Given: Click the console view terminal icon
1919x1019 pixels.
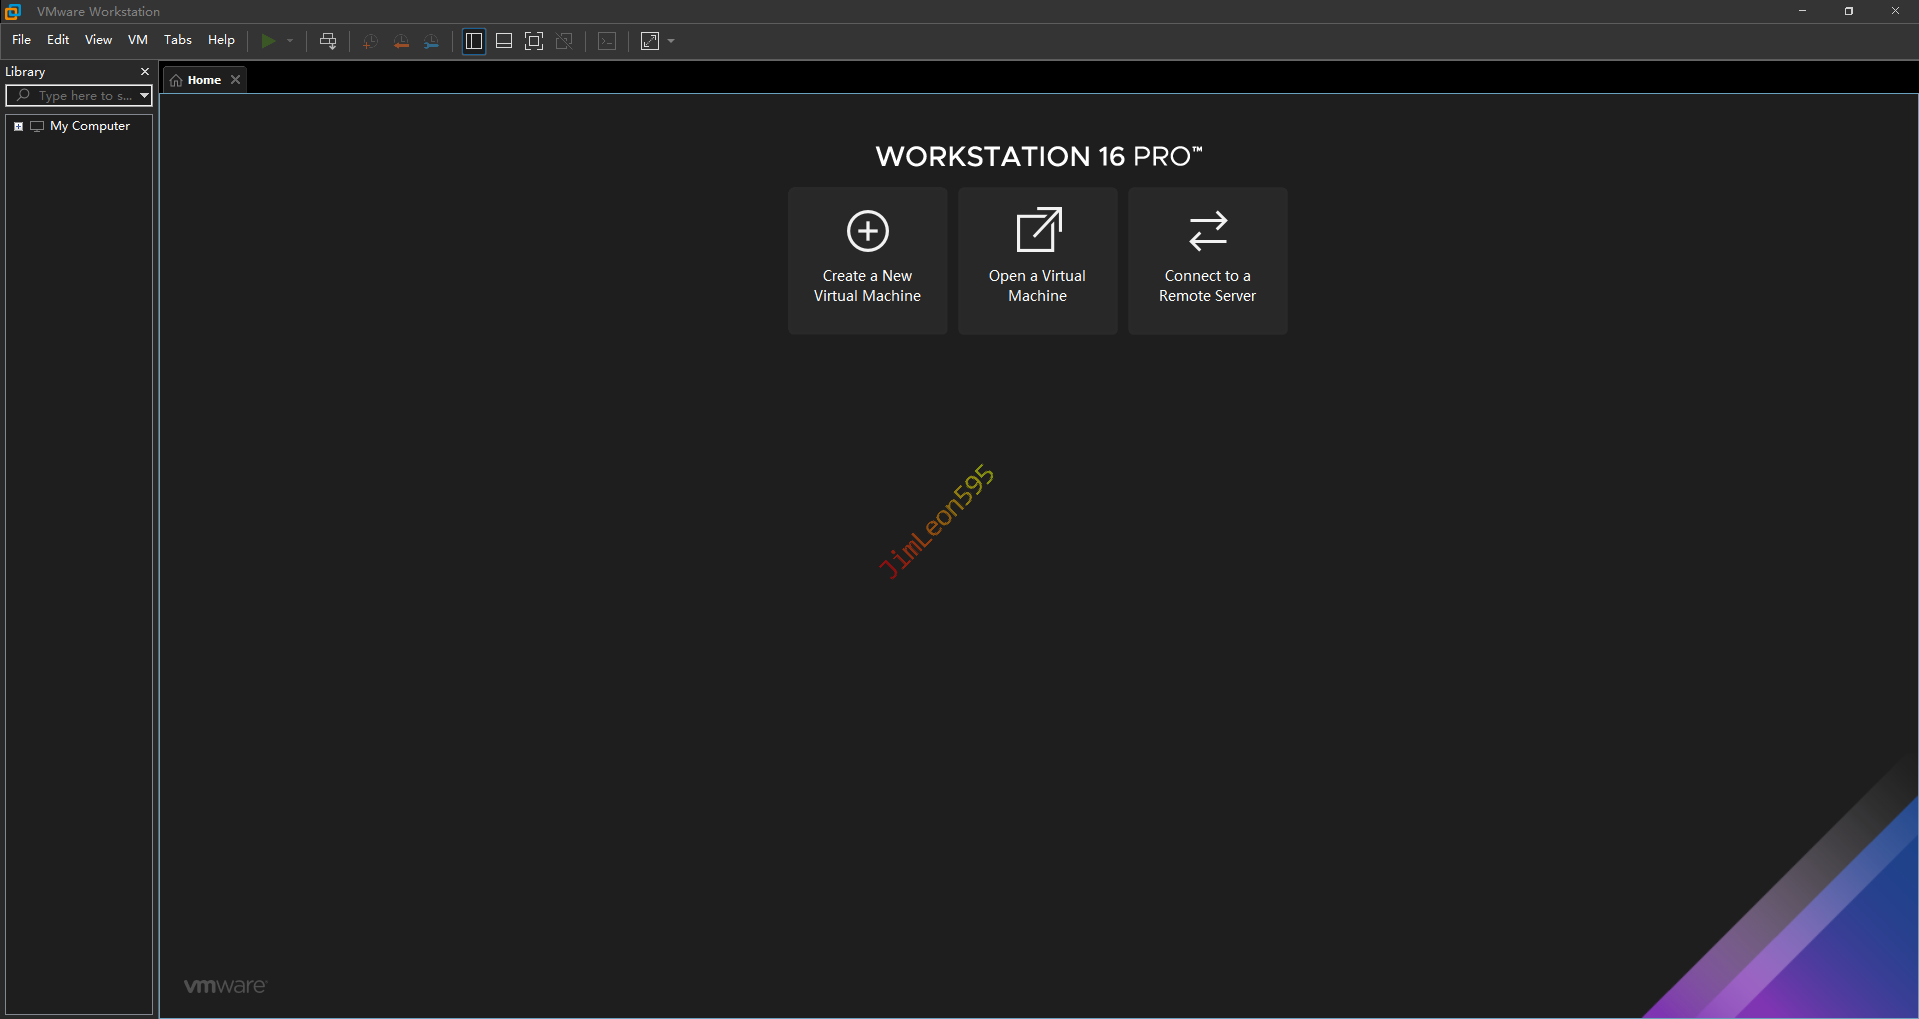Looking at the screenshot, I should (x=607, y=41).
